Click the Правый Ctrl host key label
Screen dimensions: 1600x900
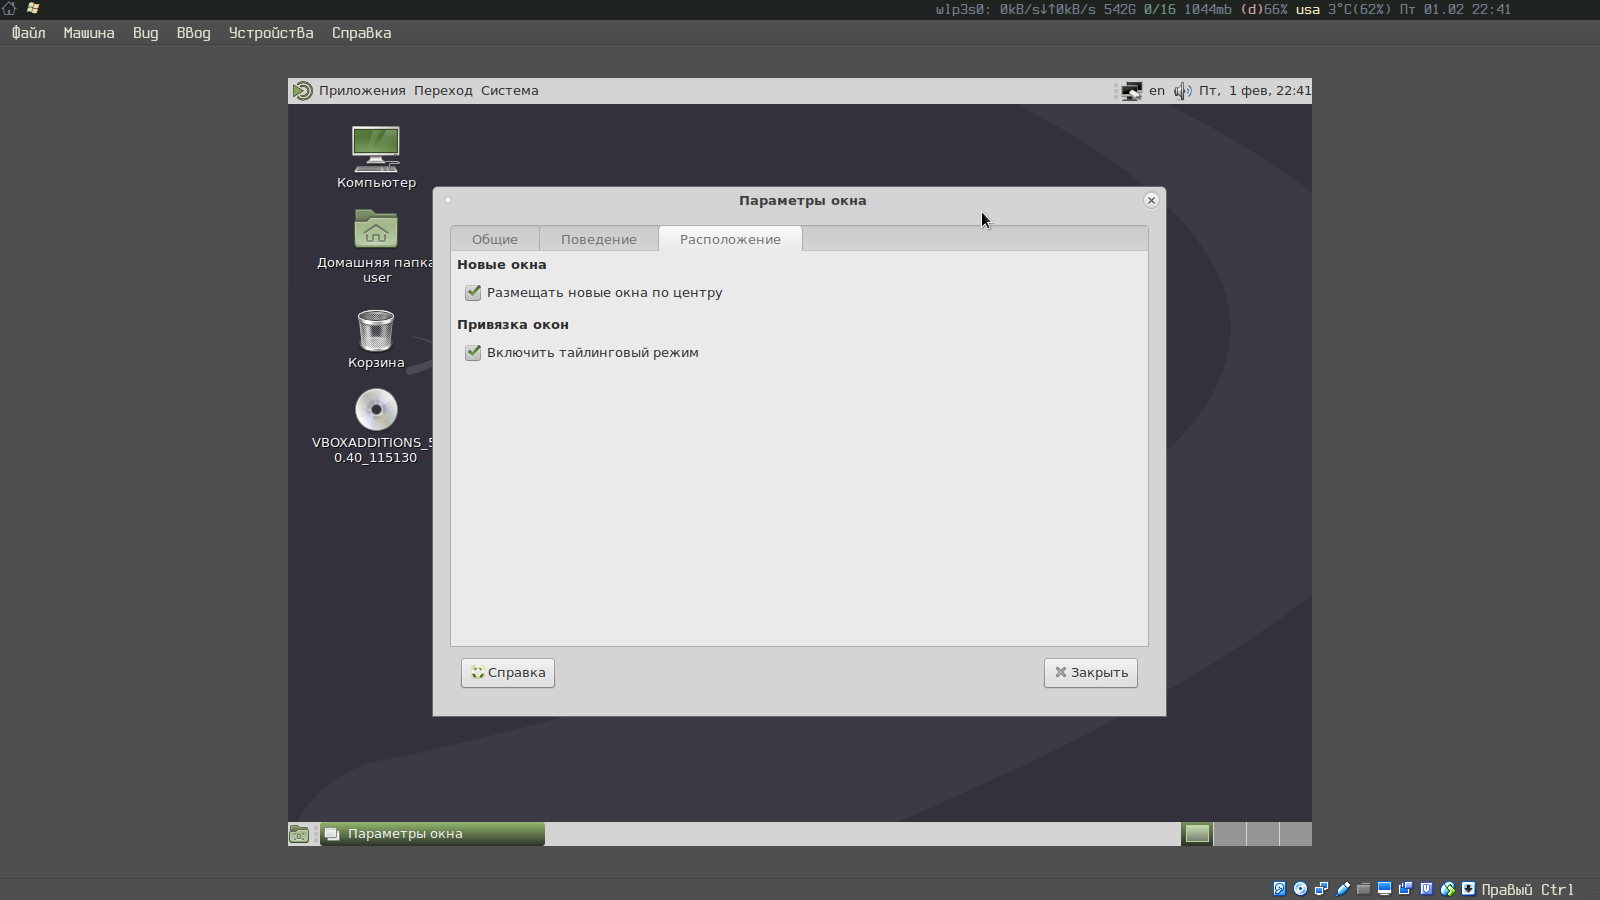1527,889
